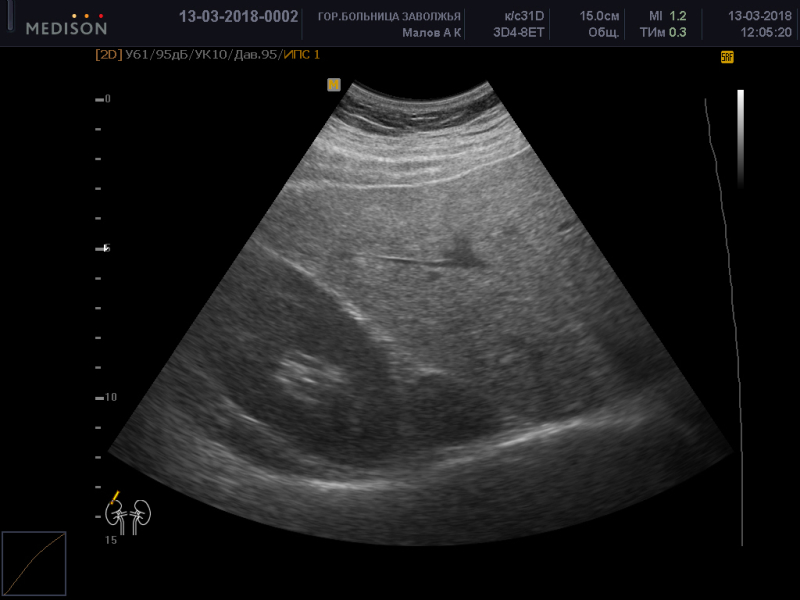The height and width of the screenshot is (600, 800).
Task: Click the patient ID 13-03-2018-0002
Action: [x=238, y=17]
